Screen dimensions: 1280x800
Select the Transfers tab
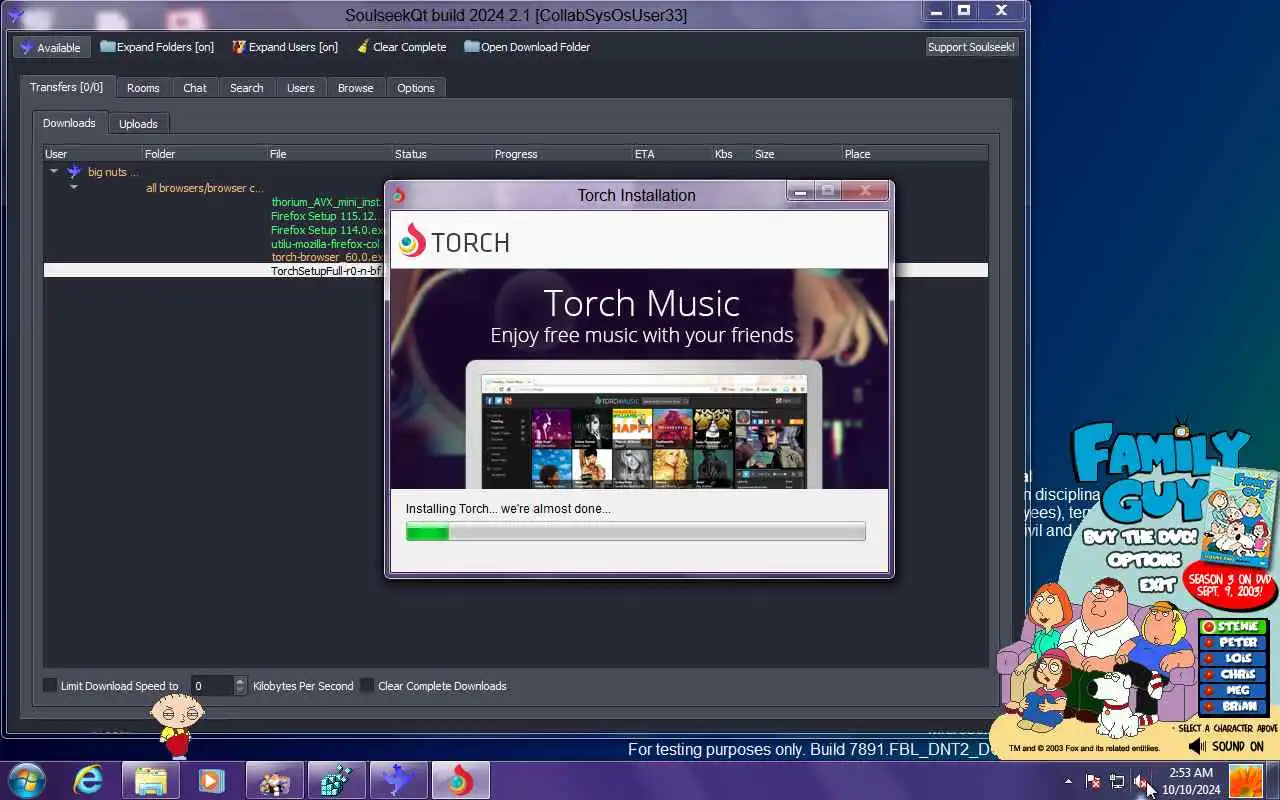pyautogui.click(x=67, y=87)
